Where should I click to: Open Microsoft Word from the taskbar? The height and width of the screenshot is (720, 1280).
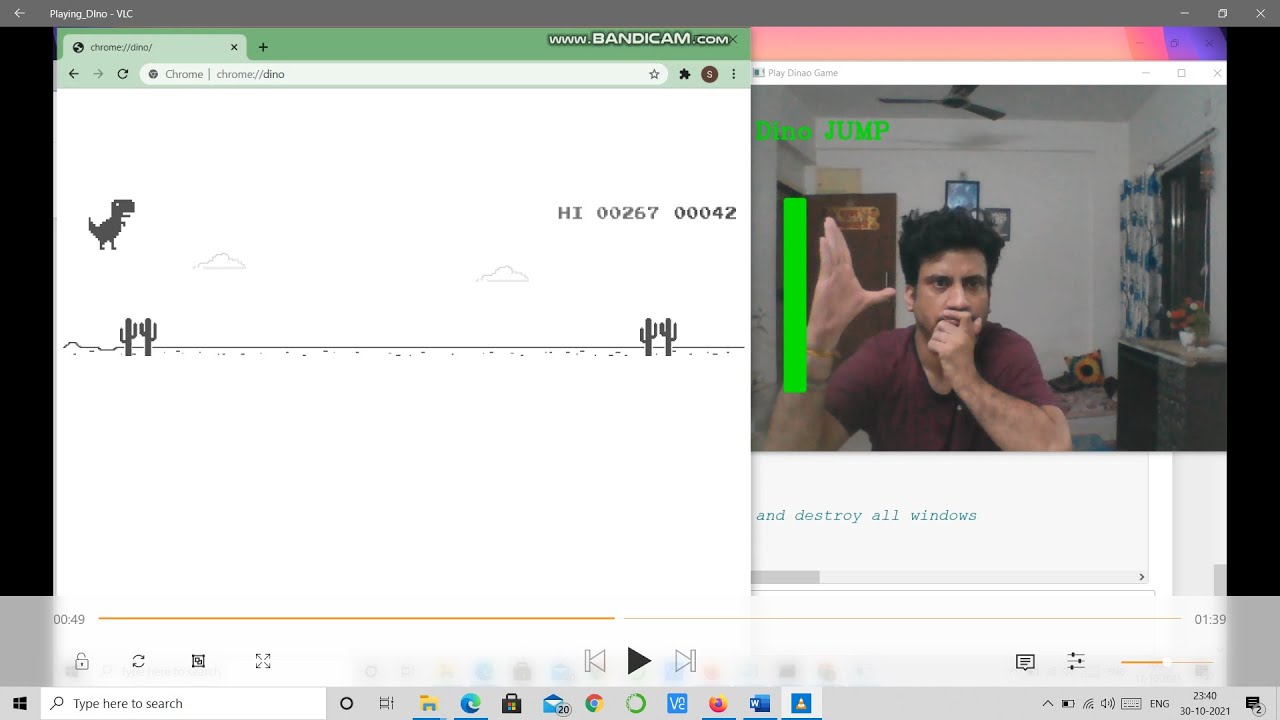(x=759, y=703)
